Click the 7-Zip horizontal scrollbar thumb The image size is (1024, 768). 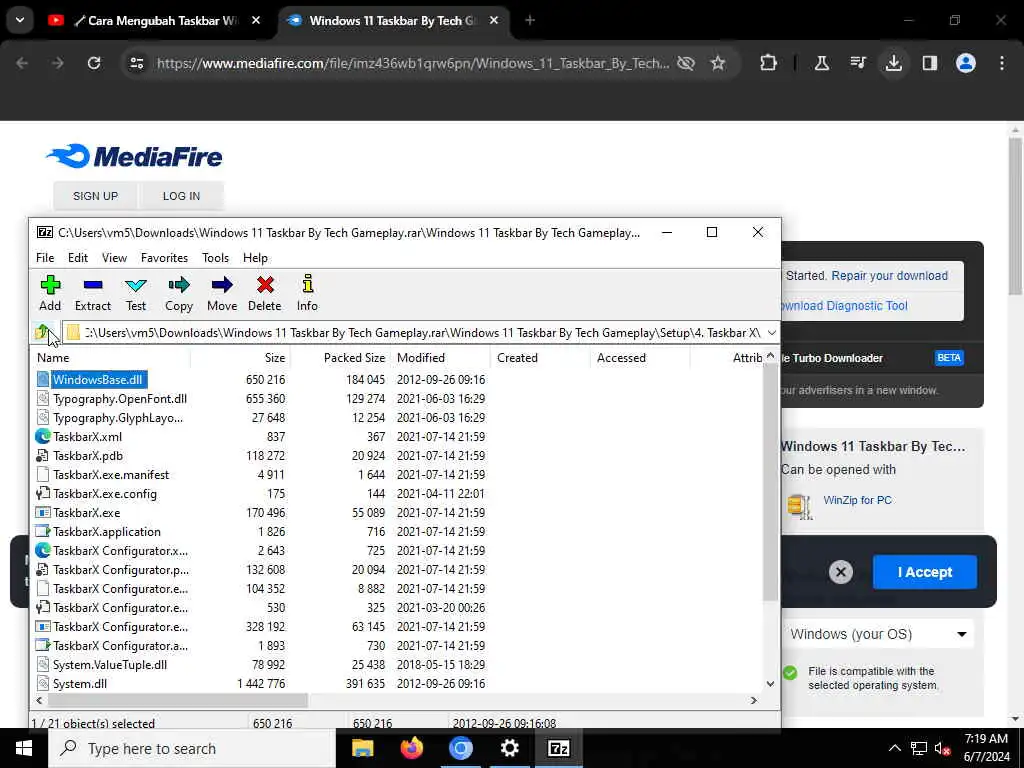[176, 700]
